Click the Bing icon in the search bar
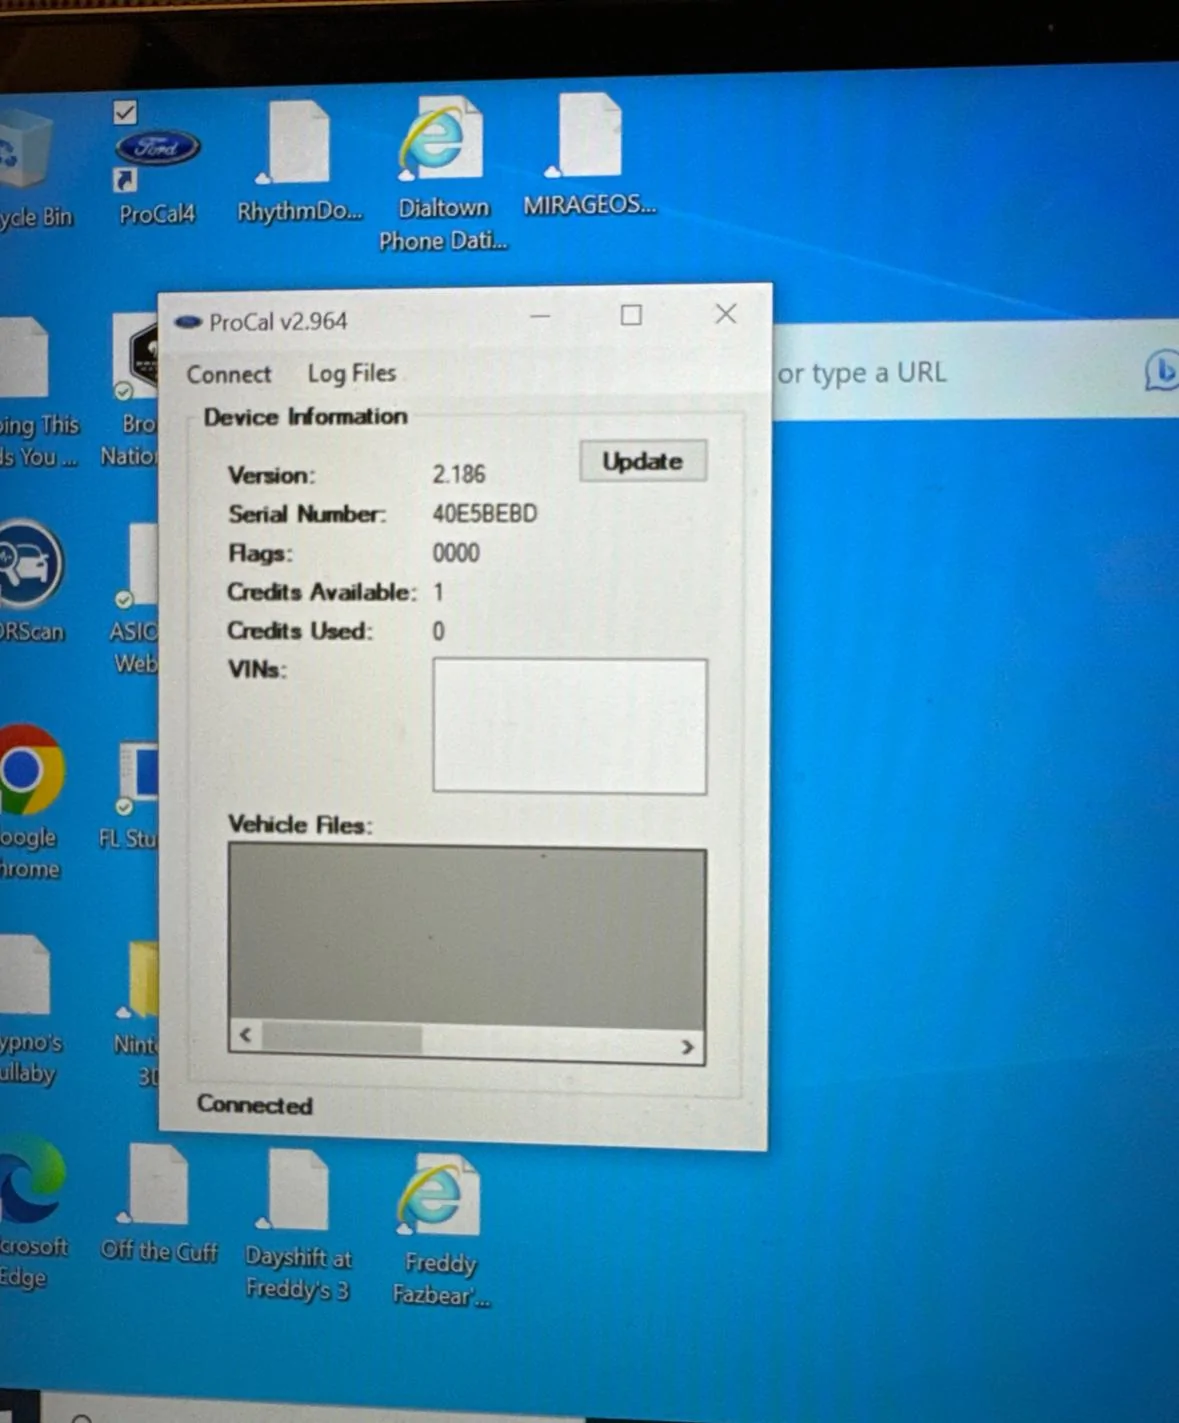The width and height of the screenshot is (1179, 1423). pos(1162,371)
